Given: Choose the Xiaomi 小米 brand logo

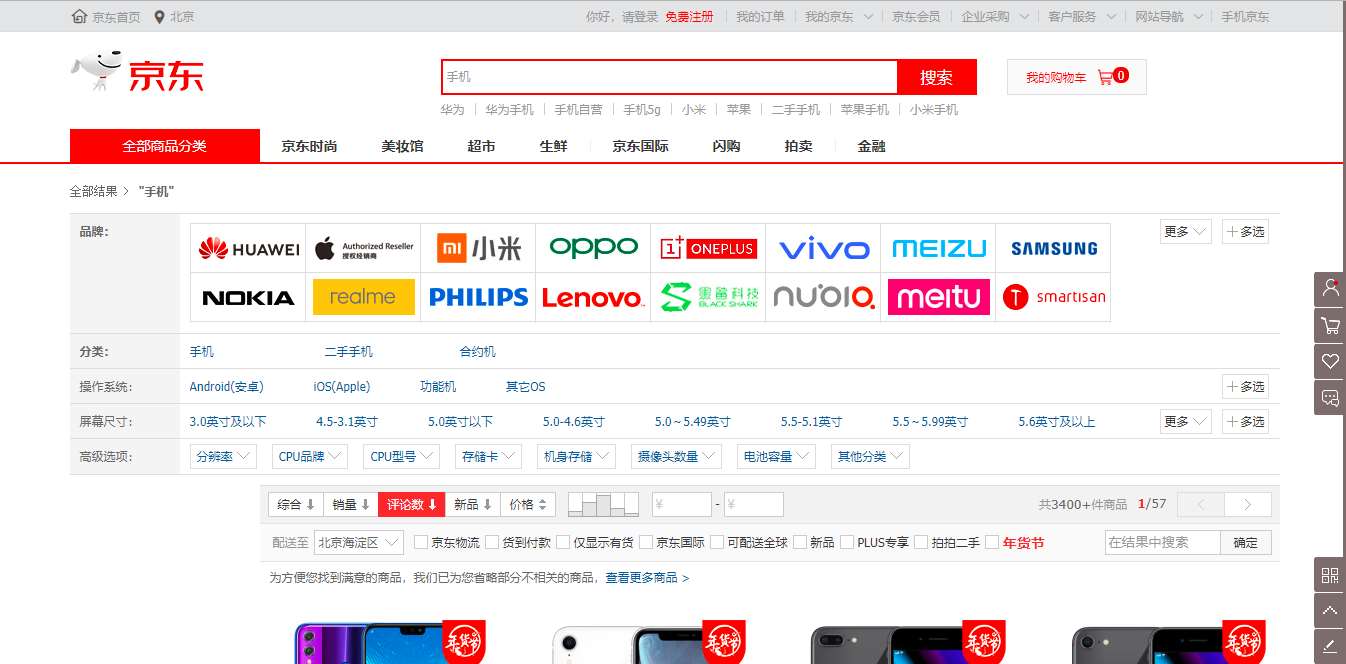Looking at the screenshot, I should click(478, 249).
